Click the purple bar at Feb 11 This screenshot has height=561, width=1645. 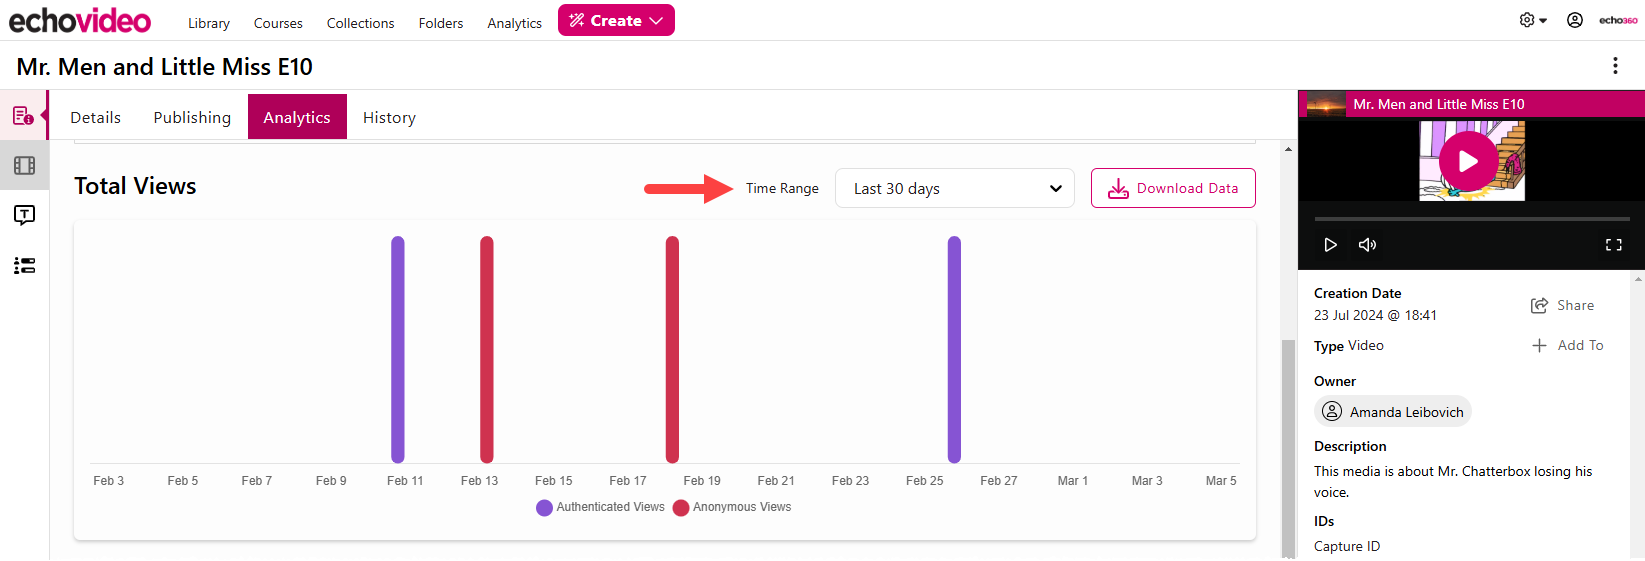[x=398, y=349]
